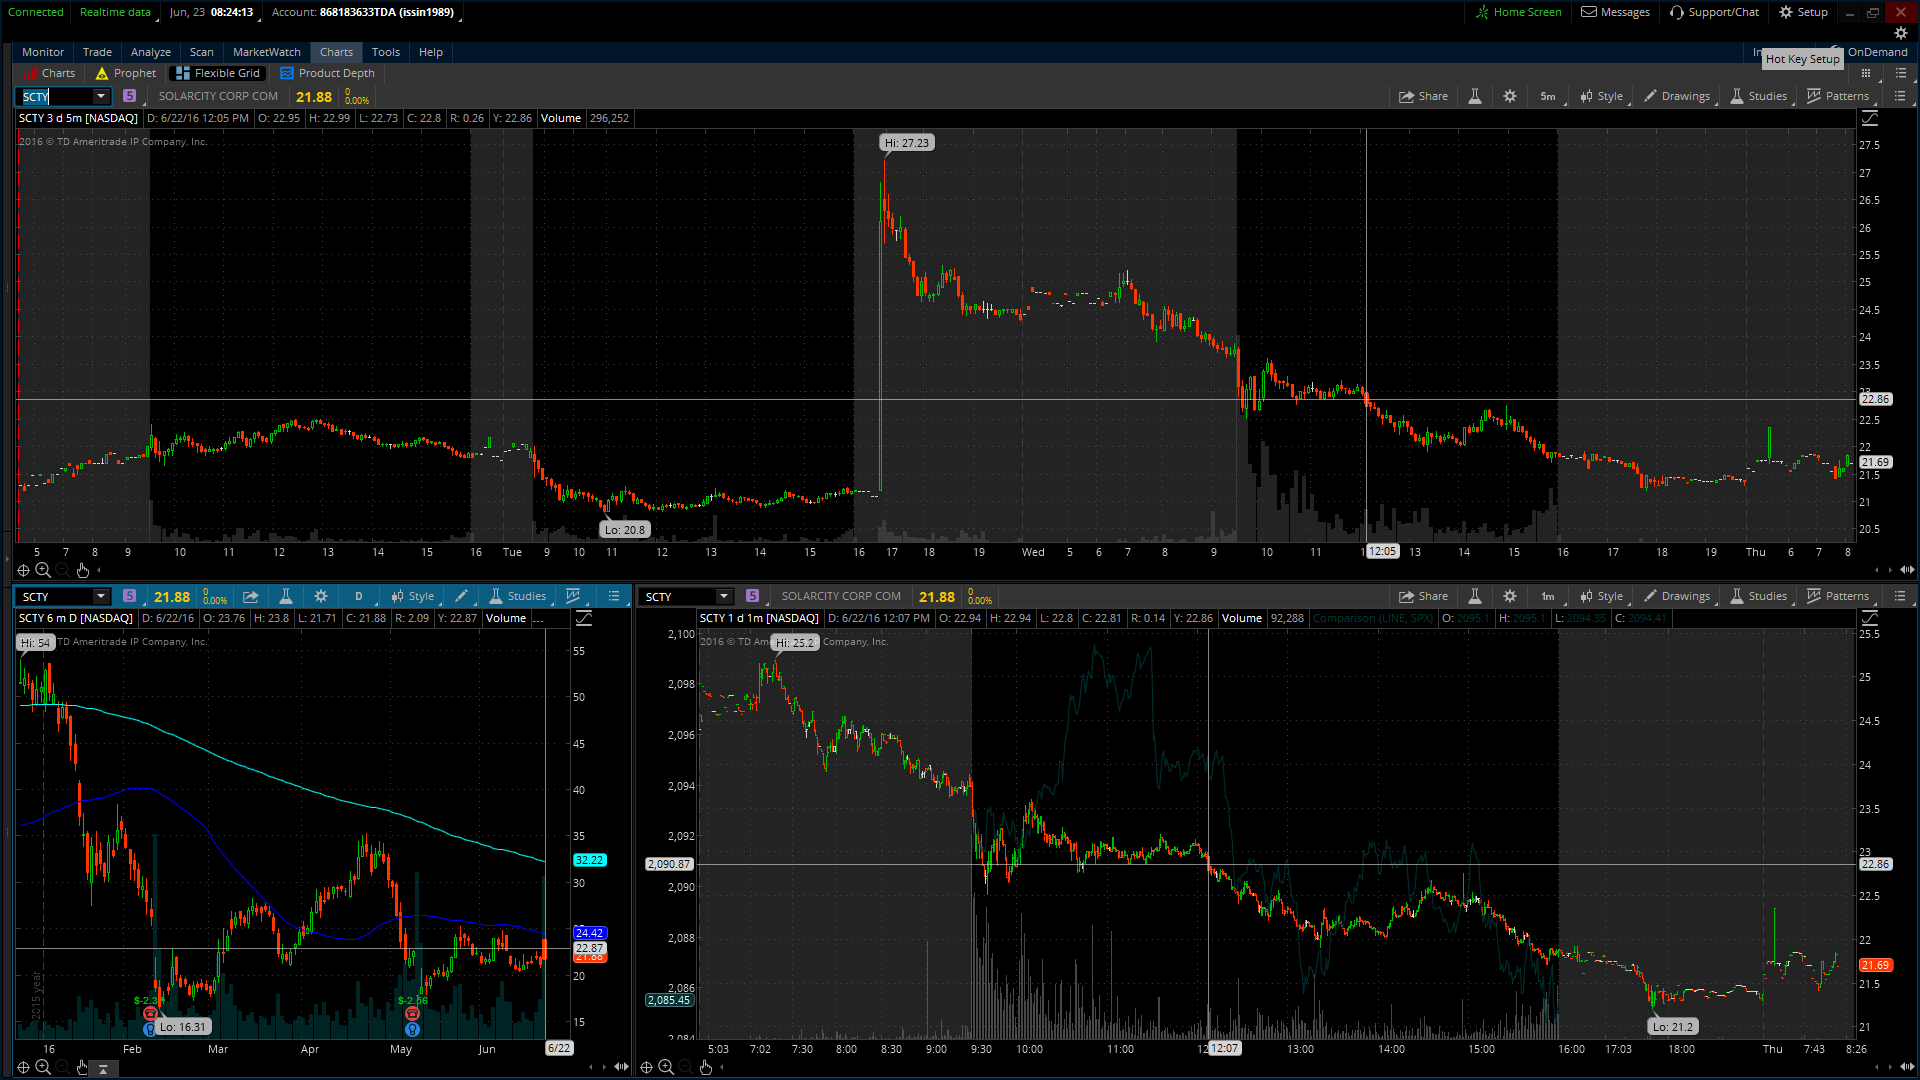Viewport: 1920px width, 1080px height.
Task: Open the Tools tab
Action: pos(386,52)
